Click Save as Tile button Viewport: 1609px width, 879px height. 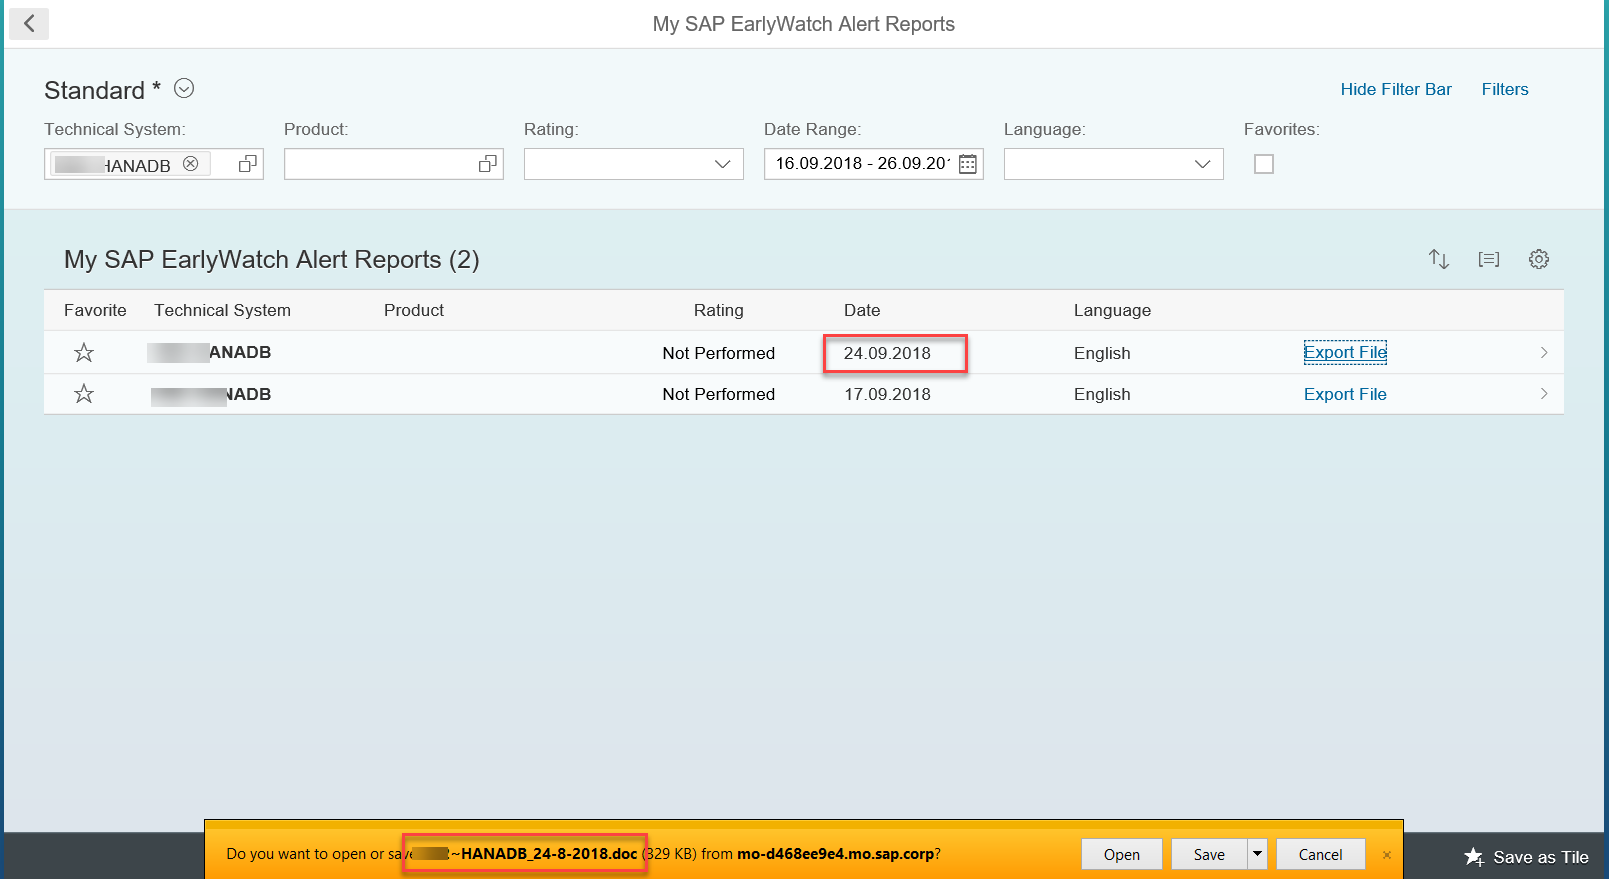(x=1526, y=857)
